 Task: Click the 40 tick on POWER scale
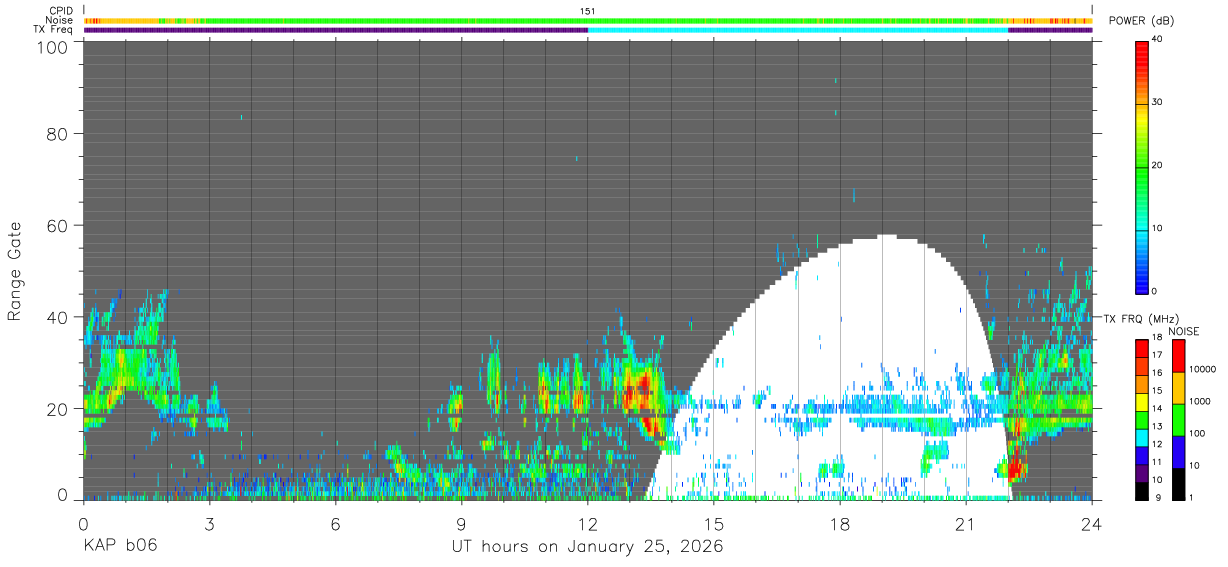tap(1157, 39)
